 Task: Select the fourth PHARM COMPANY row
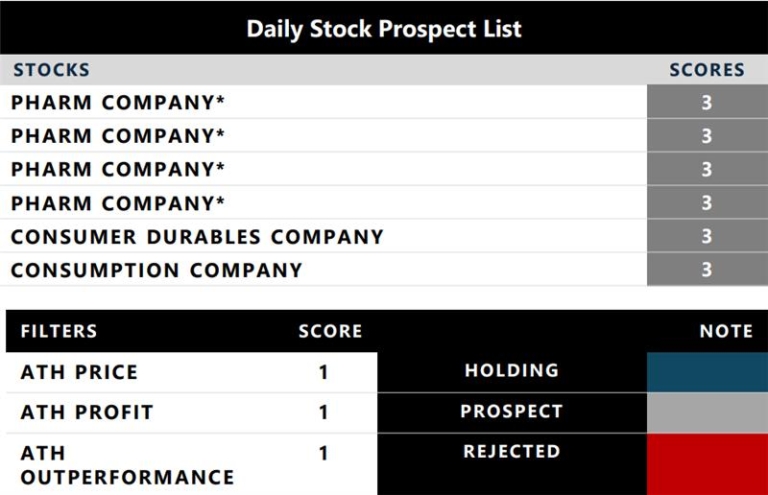click(118, 203)
